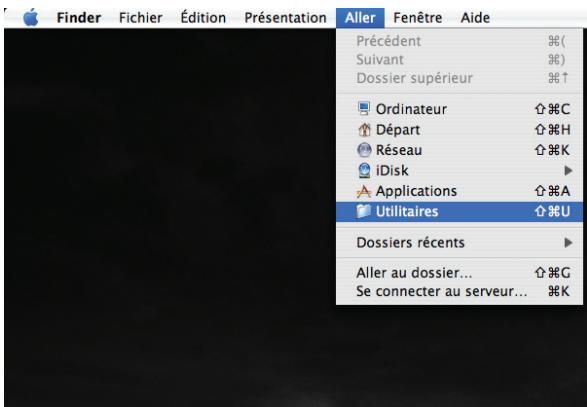The image size is (587, 407).
Task: Open the Finder menu
Action: click(79, 18)
